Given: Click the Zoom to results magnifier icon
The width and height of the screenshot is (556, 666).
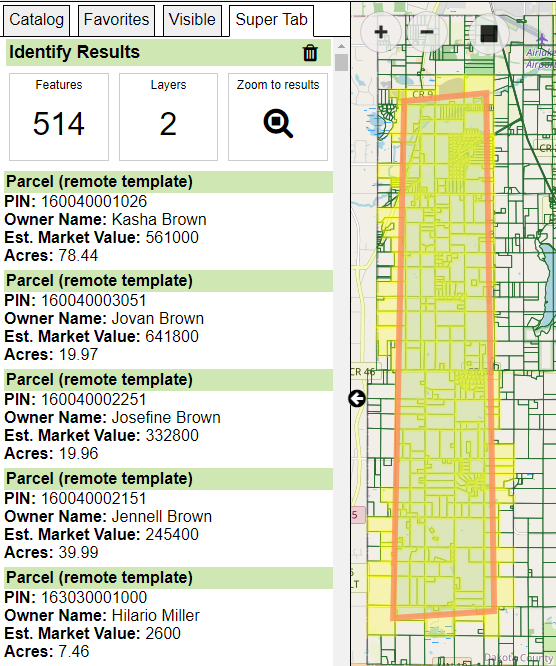Looking at the screenshot, I should coord(278,123).
